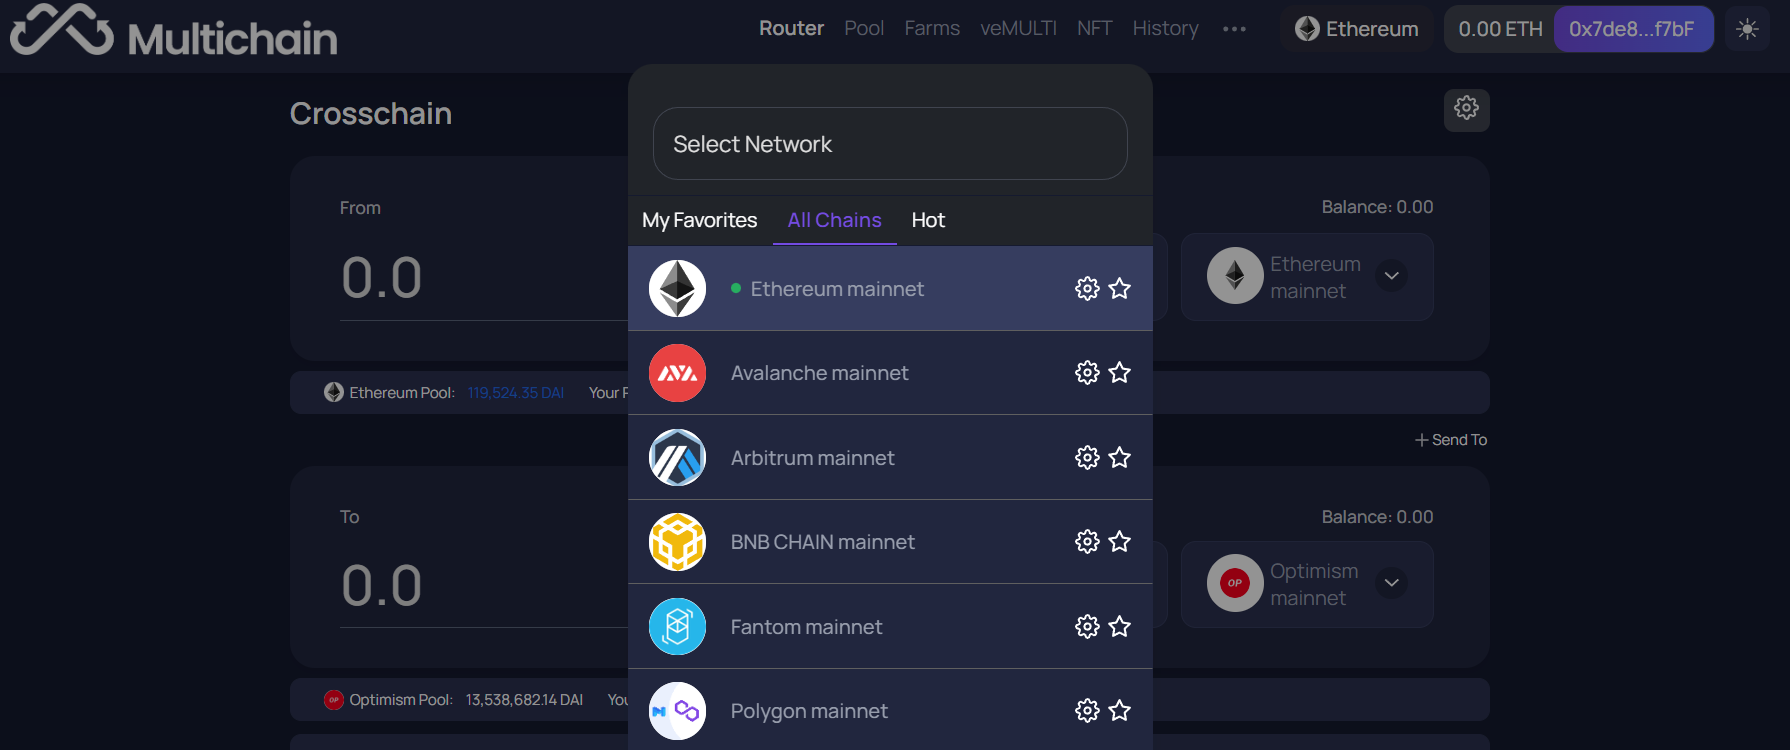This screenshot has height=750, width=1790.
Task: Click the Multichain logo
Action: tap(174, 30)
